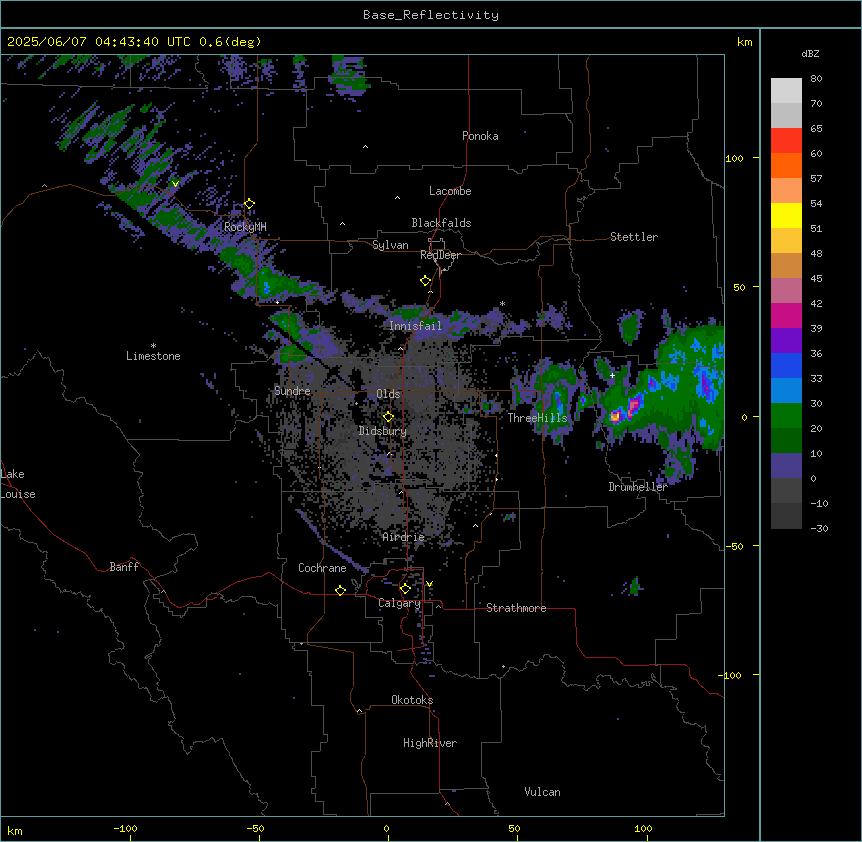
Task: Click the HighRiver town label
Action: pyautogui.click(x=430, y=743)
